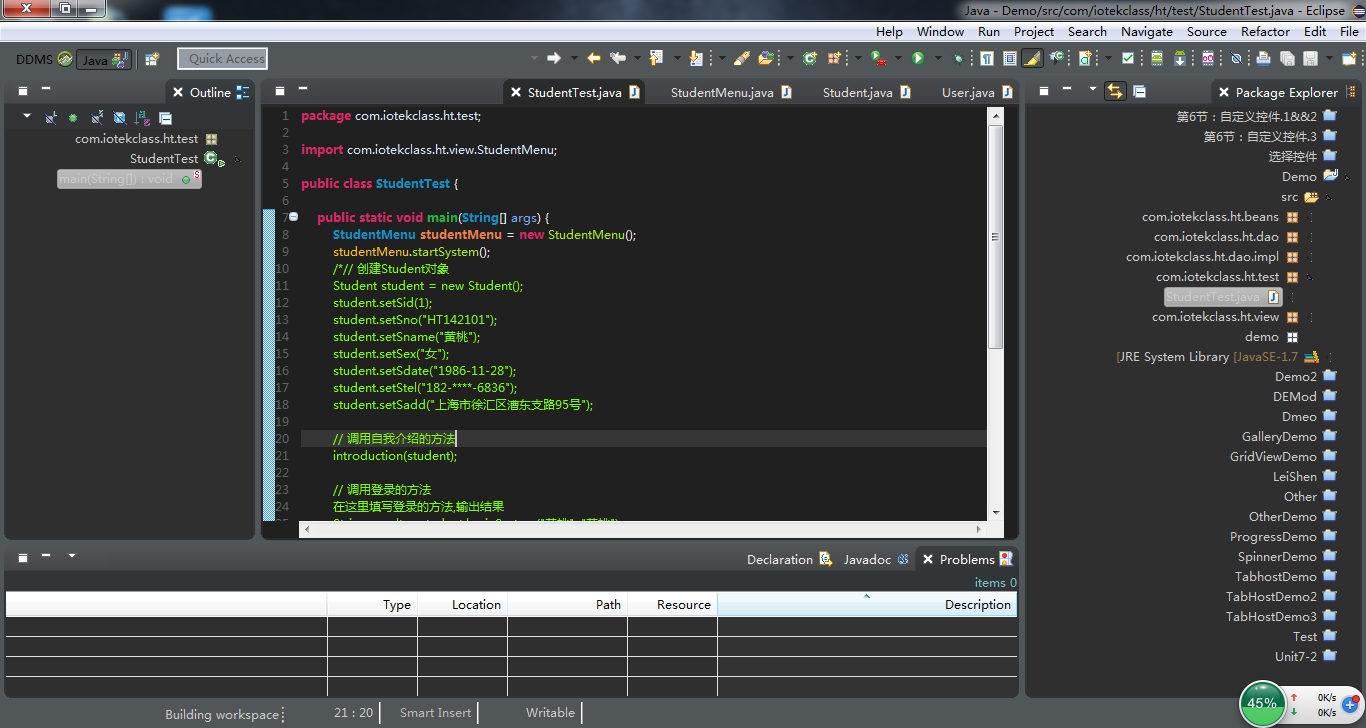
Task: Click the Print icon in the toolbar
Action: [1263, 59]
